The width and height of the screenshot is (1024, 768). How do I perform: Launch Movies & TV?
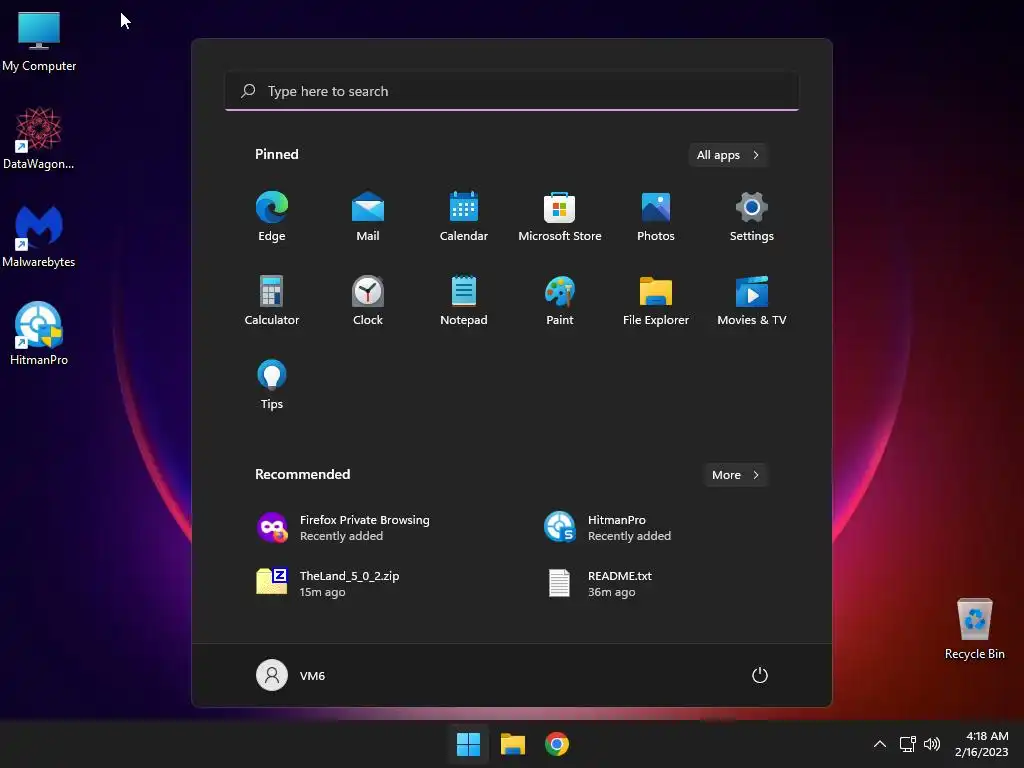tap(752, 300)
